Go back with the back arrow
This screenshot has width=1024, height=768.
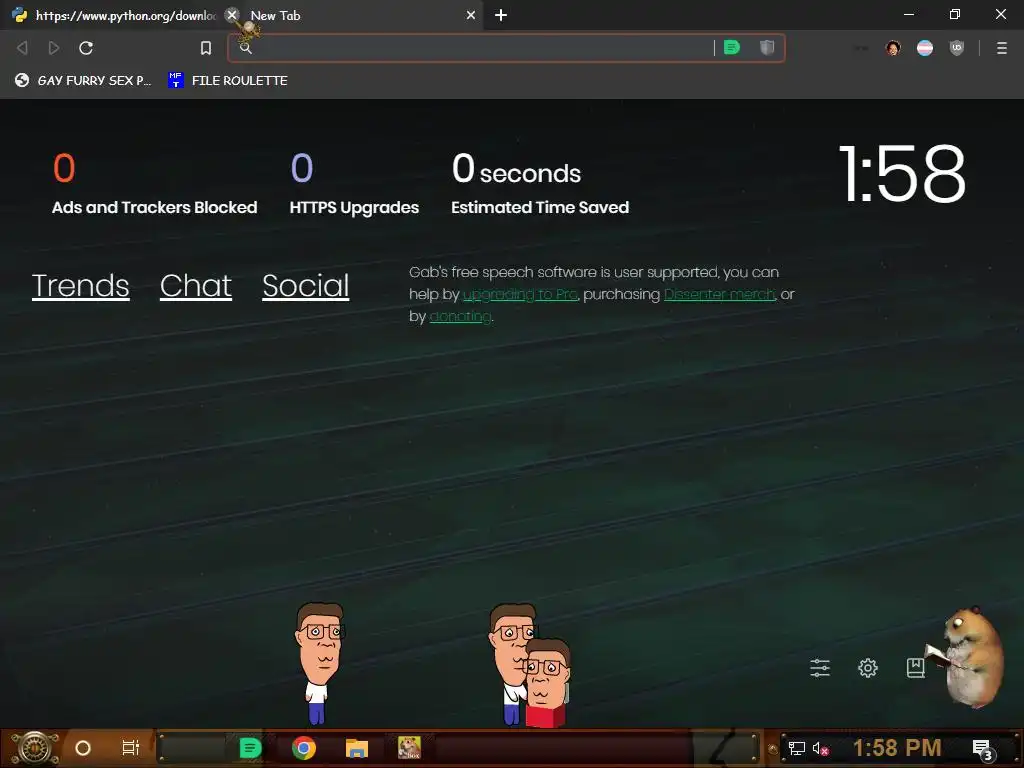coord(22,48)
